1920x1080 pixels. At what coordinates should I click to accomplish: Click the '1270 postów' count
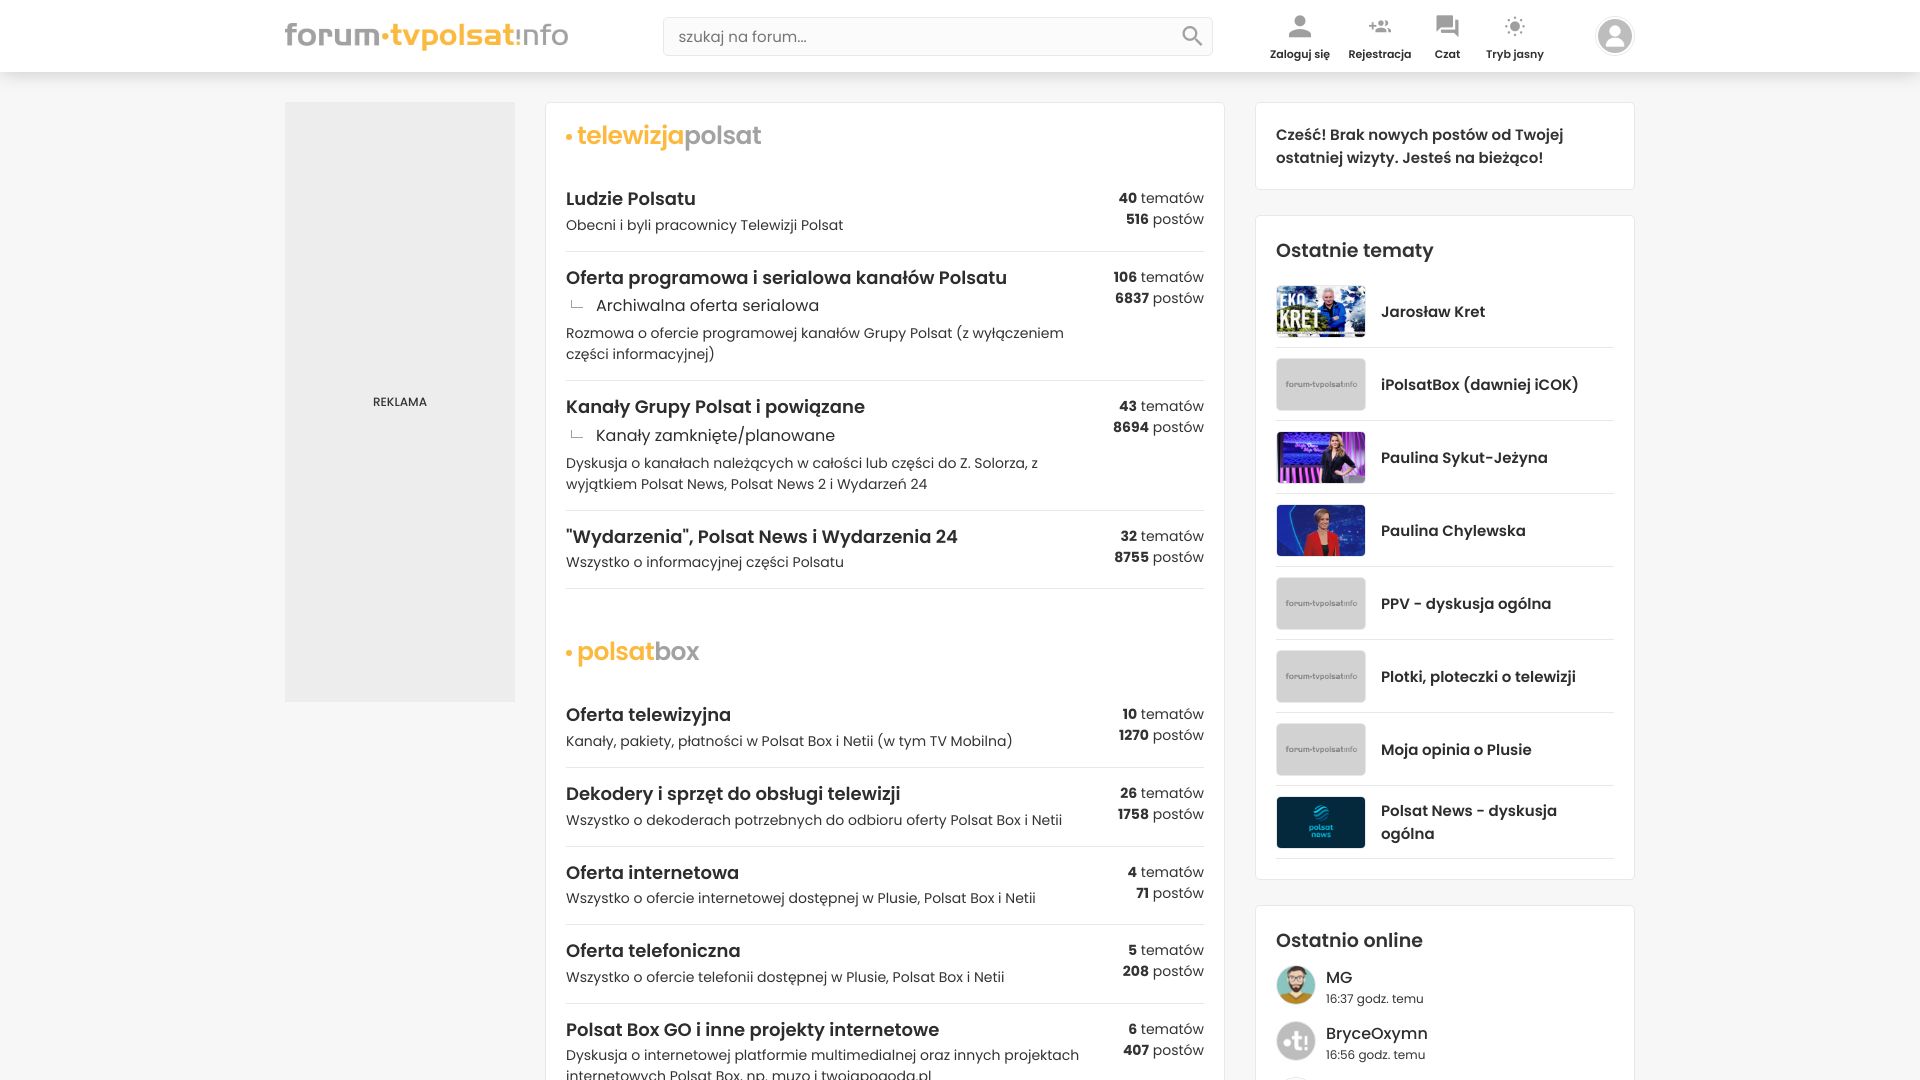(1160, 736)
